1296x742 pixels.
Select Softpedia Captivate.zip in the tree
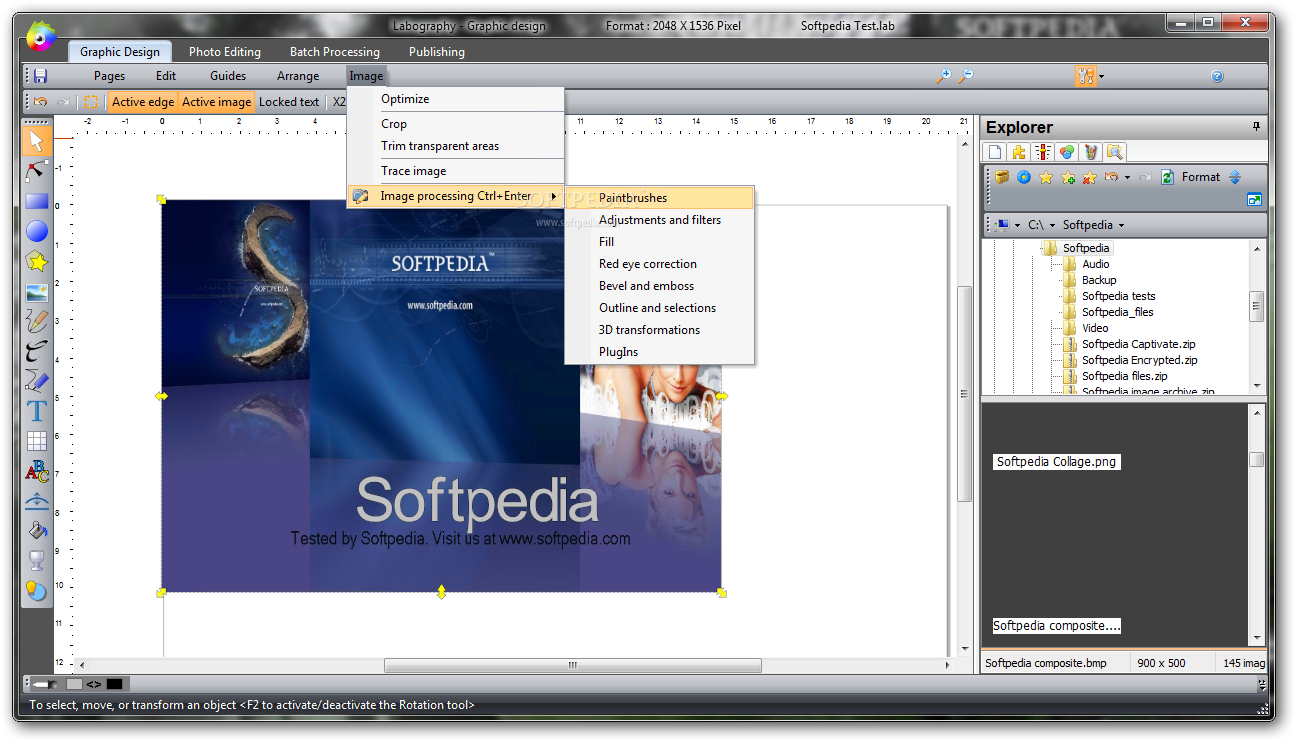pos(1138,344)
